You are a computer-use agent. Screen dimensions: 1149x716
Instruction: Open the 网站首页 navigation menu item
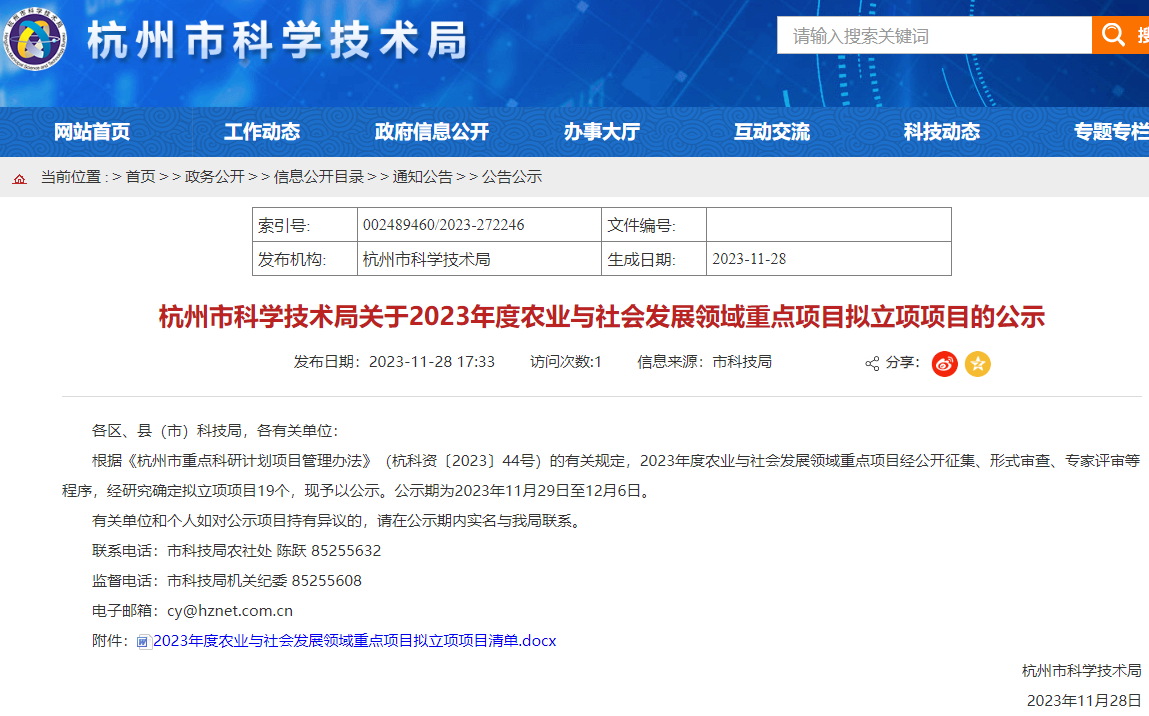pos(92,132)
